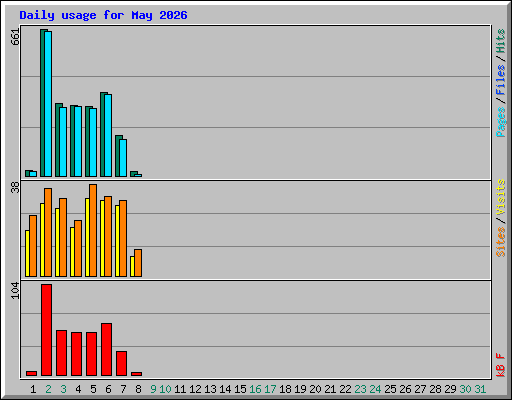Click the tallest cyan bar for day 2
Viewport: 512px width, 400px height.
[48, 104]
